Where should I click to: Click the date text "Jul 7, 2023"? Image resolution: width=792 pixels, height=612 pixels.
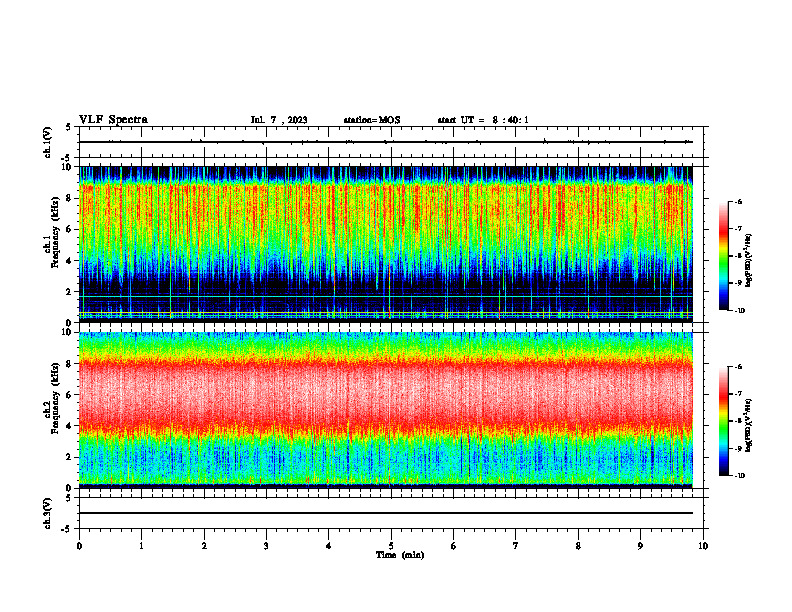point(279,120)
